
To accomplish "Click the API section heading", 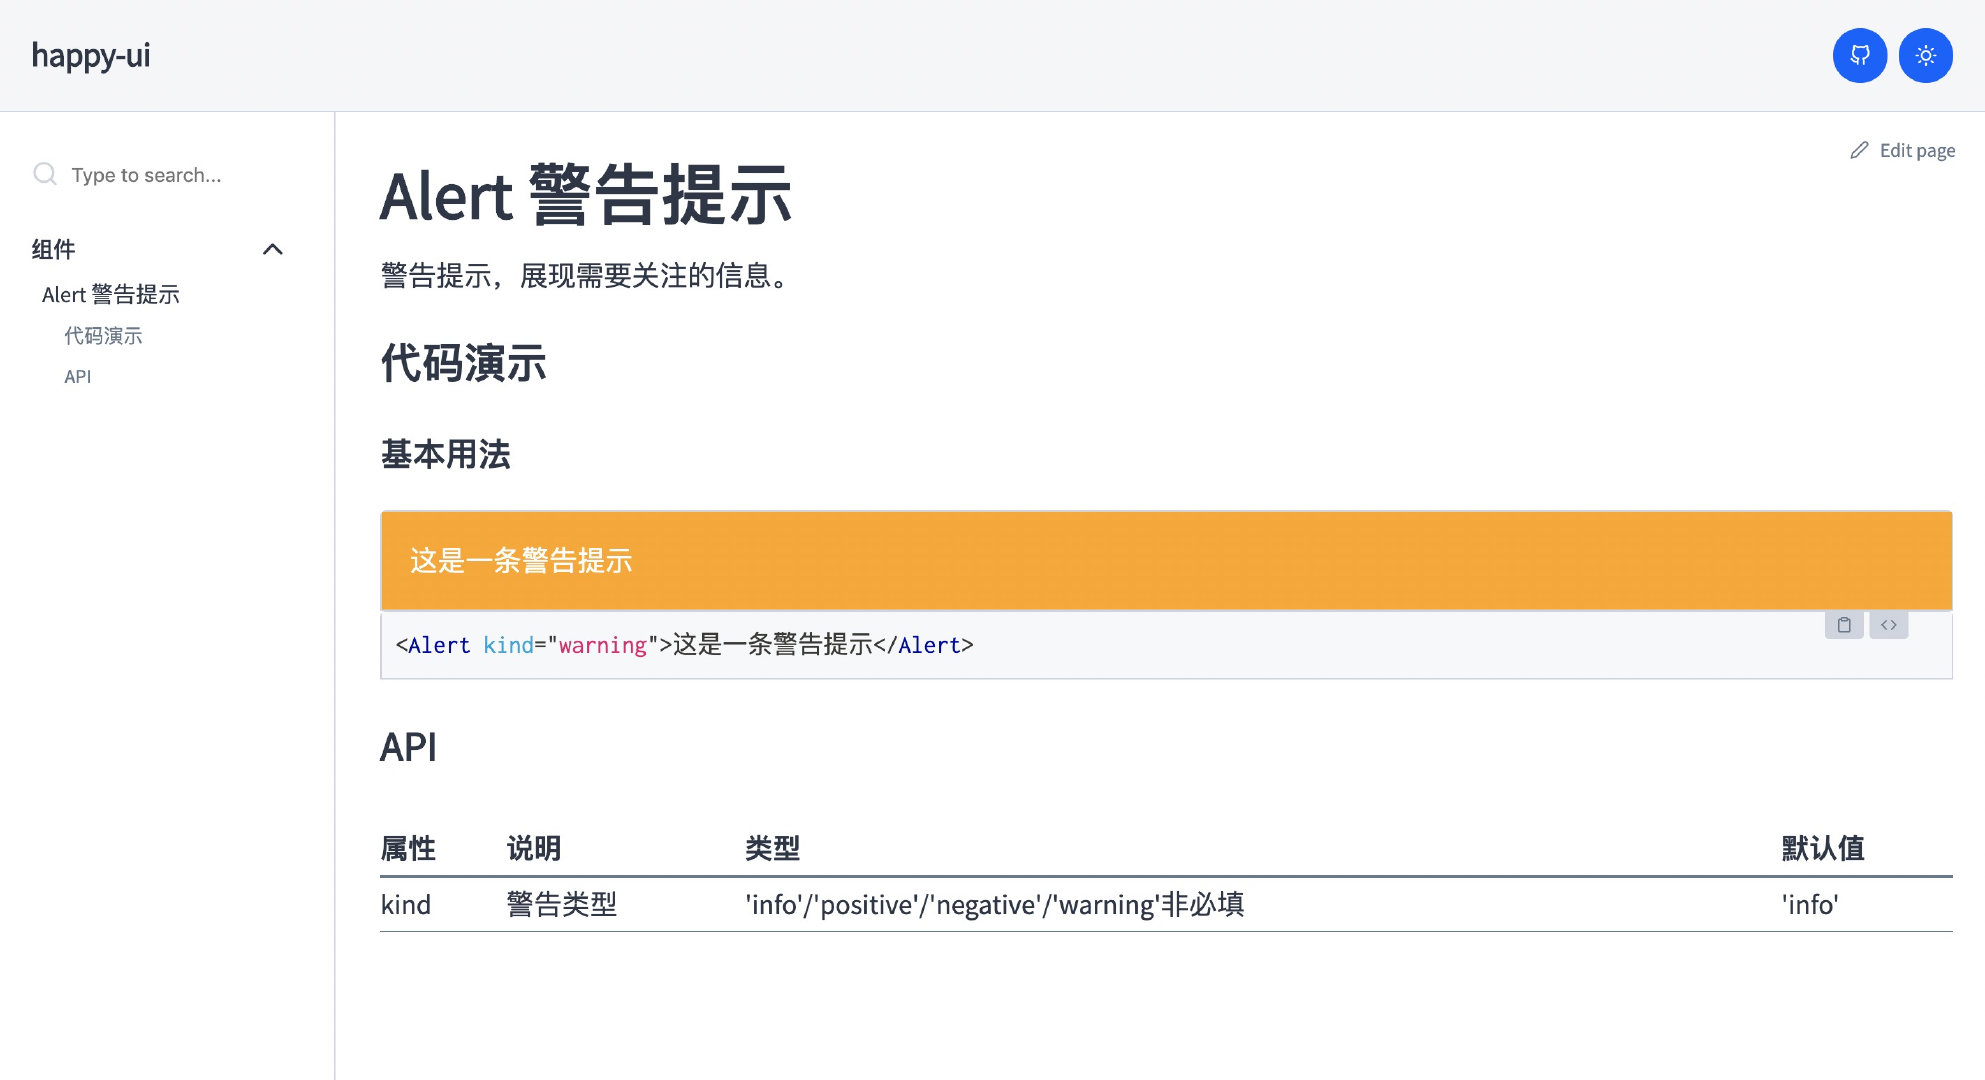I will [408, 747].
